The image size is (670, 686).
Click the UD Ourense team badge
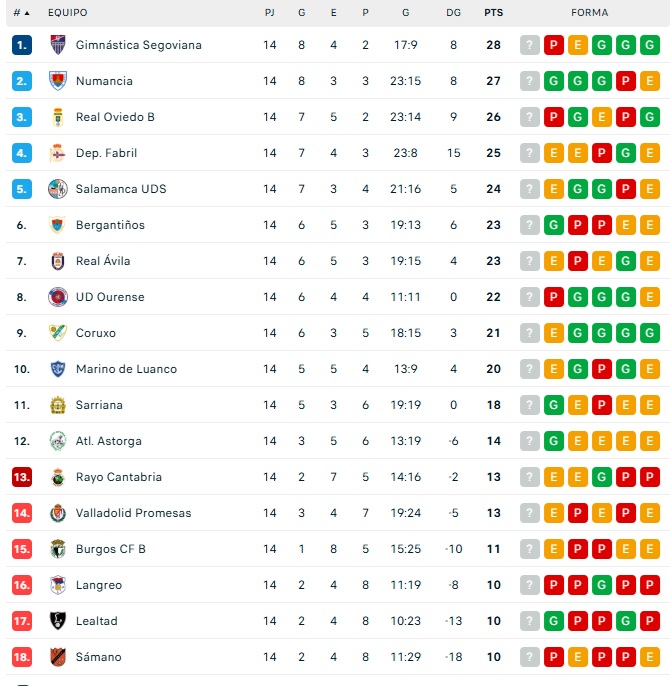[57, 297]
